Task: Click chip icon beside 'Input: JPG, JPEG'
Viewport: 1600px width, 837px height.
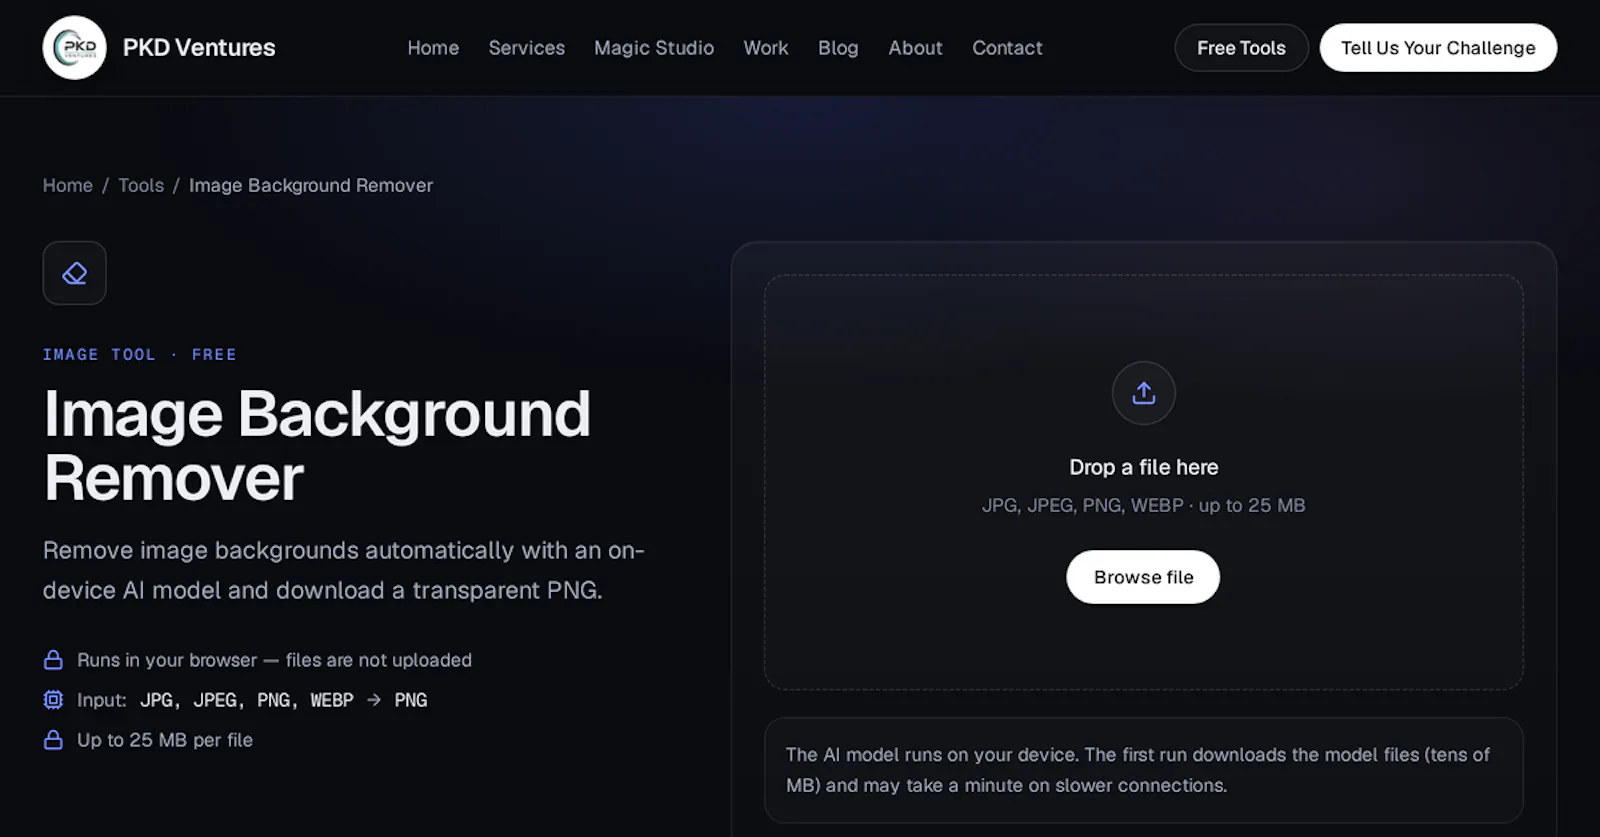Action: pos(53,700)
